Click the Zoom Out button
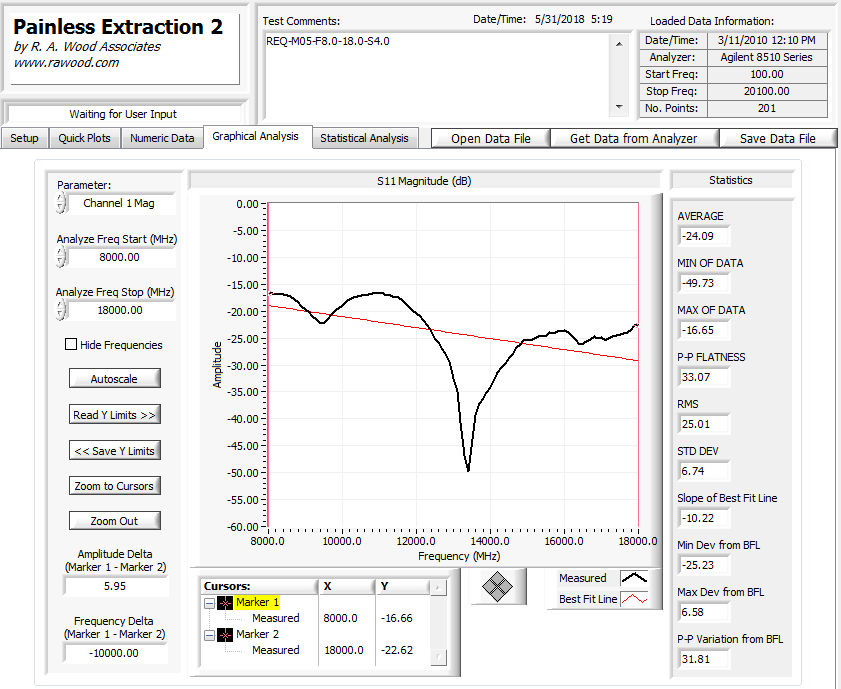 pos(114,521)
